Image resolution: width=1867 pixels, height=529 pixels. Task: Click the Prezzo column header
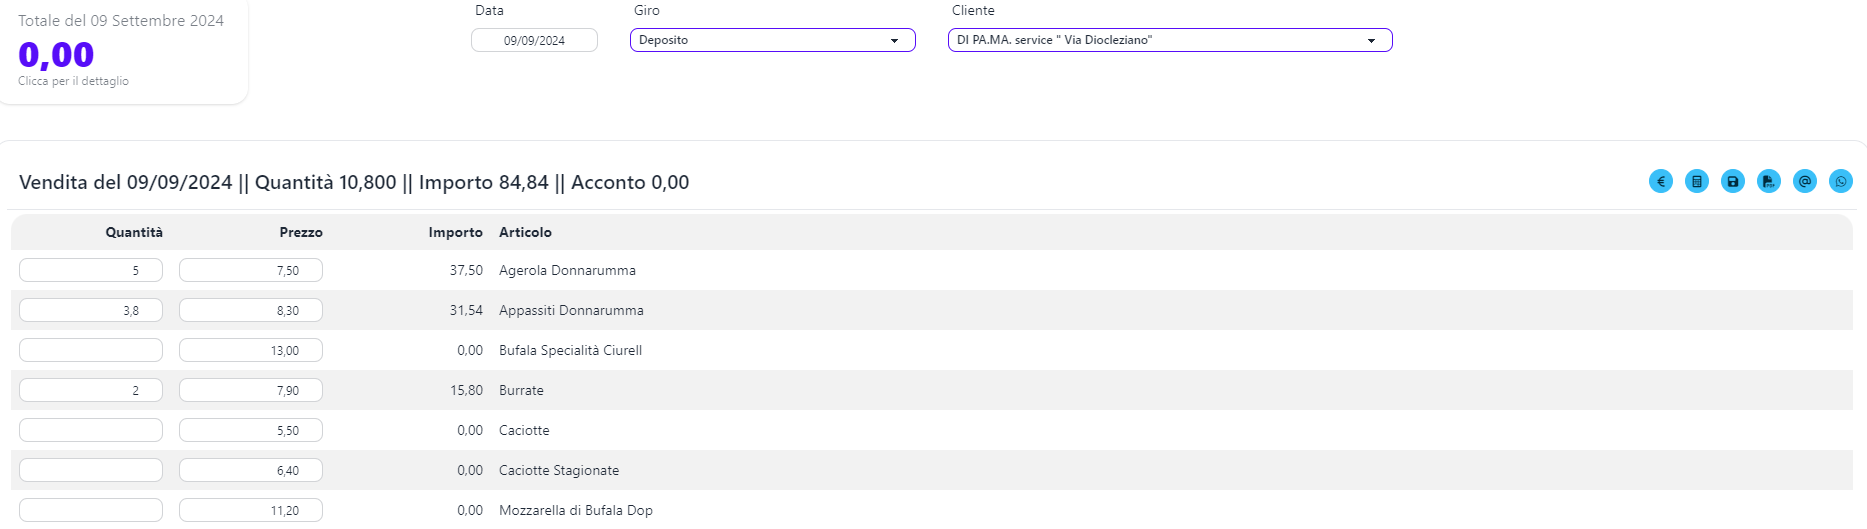300,232
